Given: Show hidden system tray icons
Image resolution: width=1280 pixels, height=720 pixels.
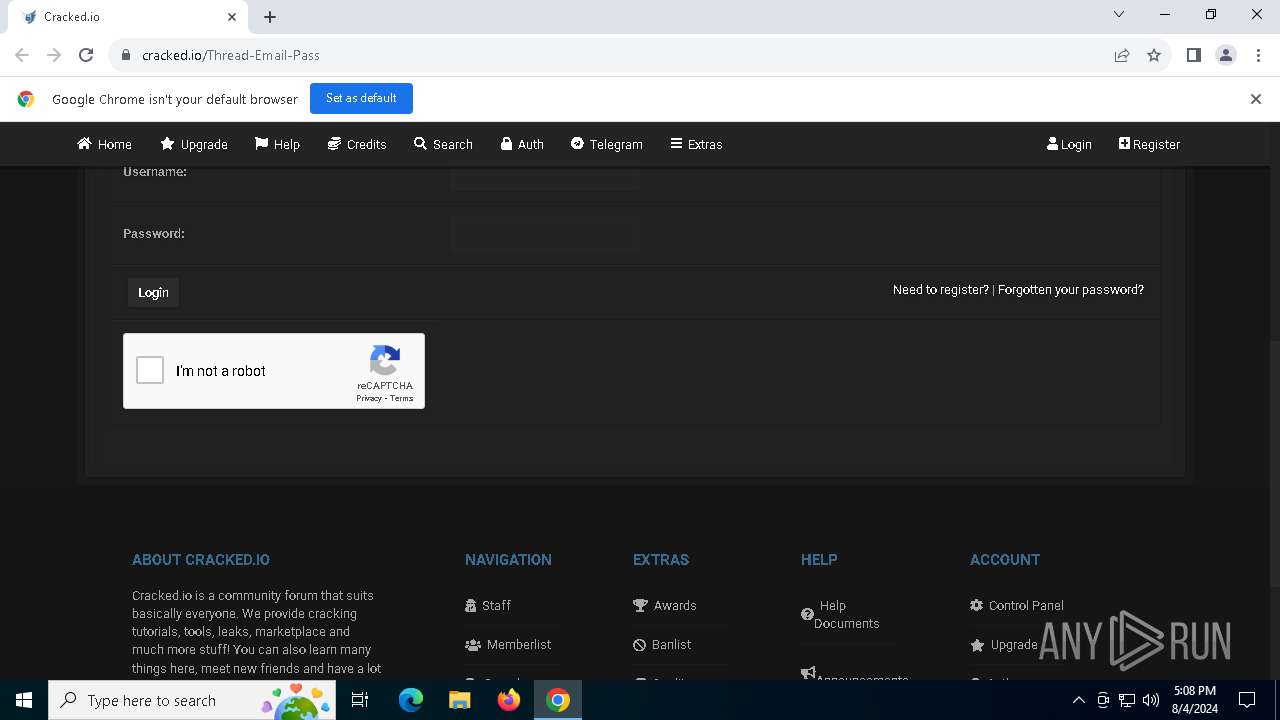Looking at the screenshot, I should click(1079, 700).
